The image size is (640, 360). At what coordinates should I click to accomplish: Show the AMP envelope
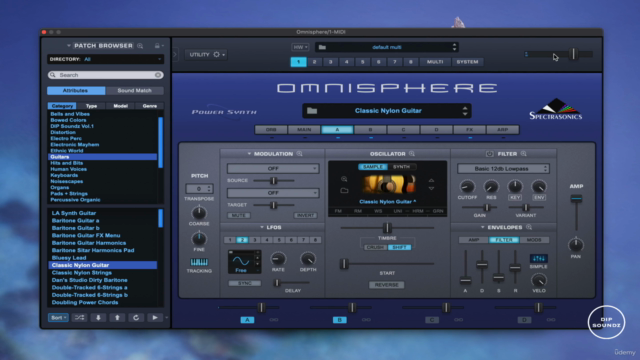pyautogui.click(x=473, y=240)
